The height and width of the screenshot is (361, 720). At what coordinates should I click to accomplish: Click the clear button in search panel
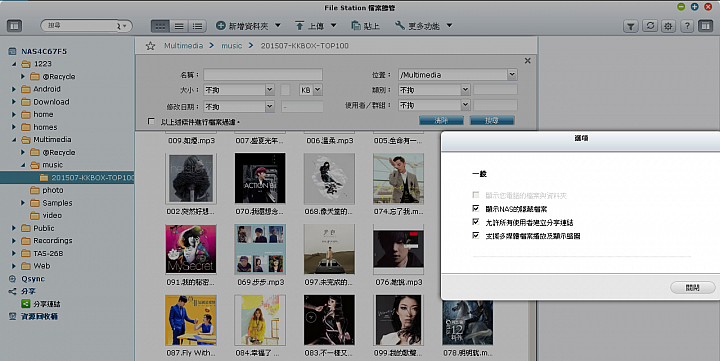441,120
